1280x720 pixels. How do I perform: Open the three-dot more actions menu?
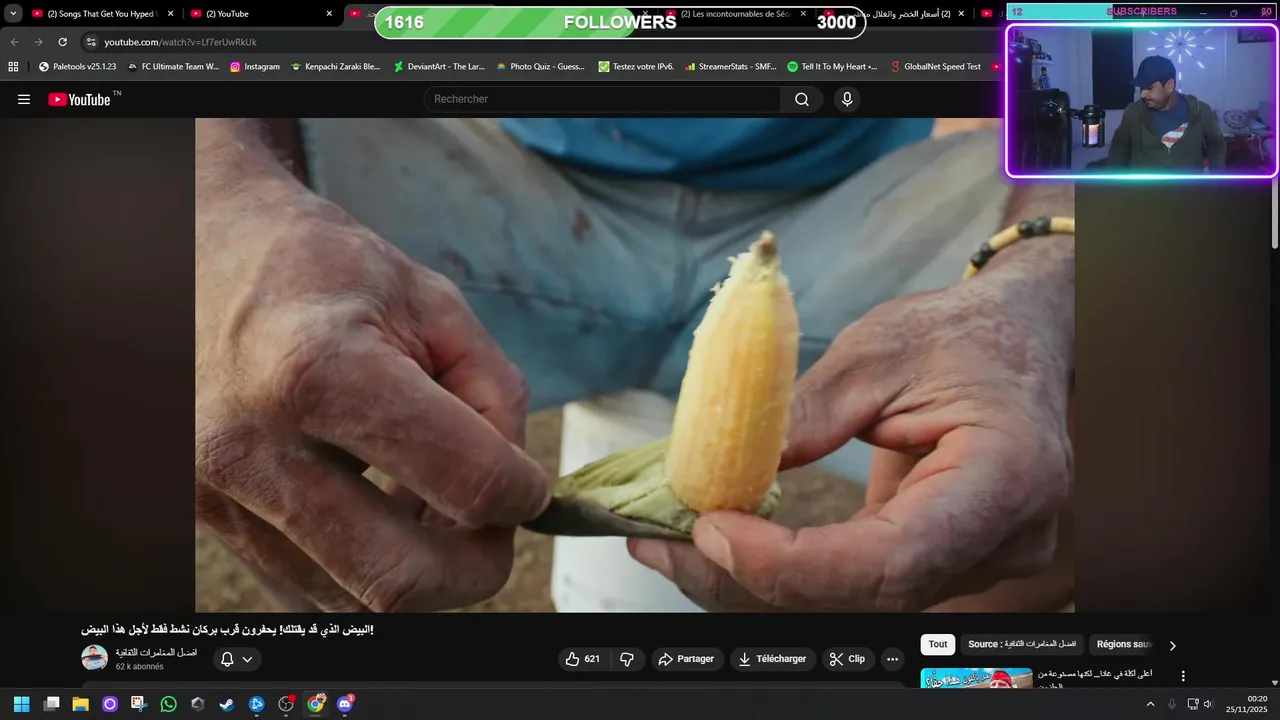[893, 659]
